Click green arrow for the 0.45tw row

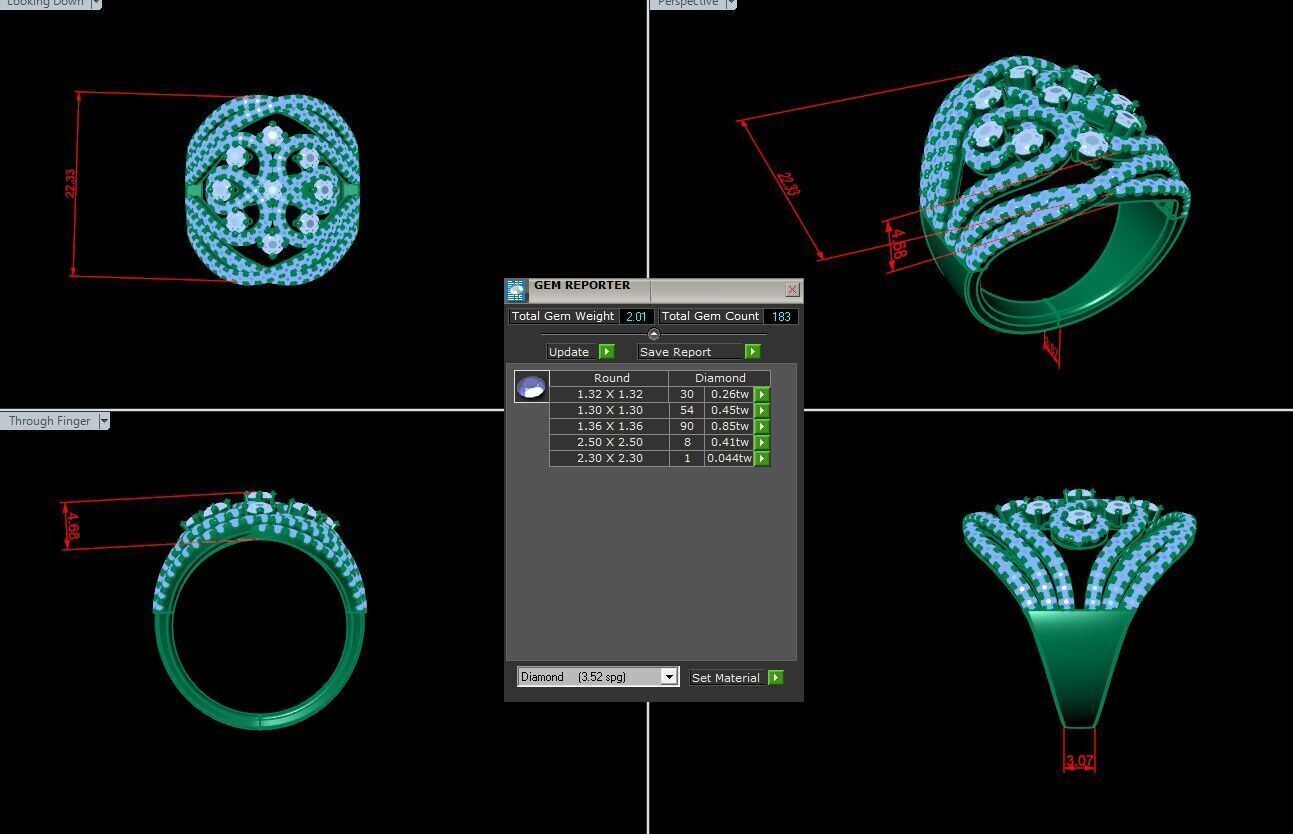click(762, 411)
